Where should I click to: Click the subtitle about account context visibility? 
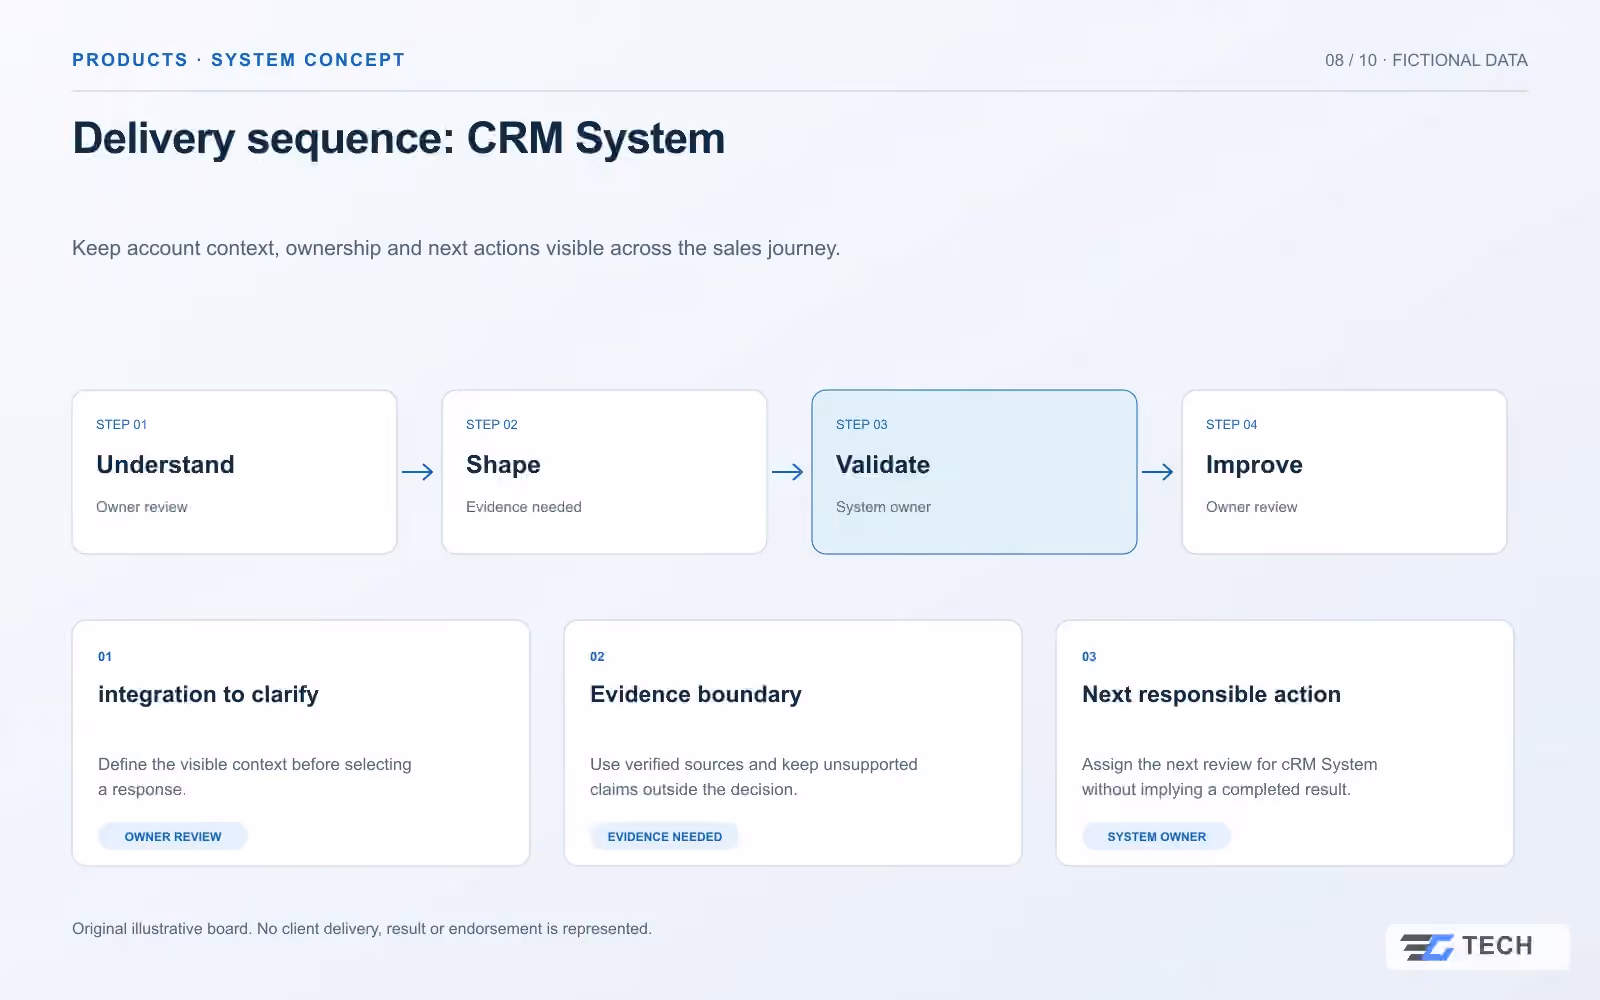point(456,248)
